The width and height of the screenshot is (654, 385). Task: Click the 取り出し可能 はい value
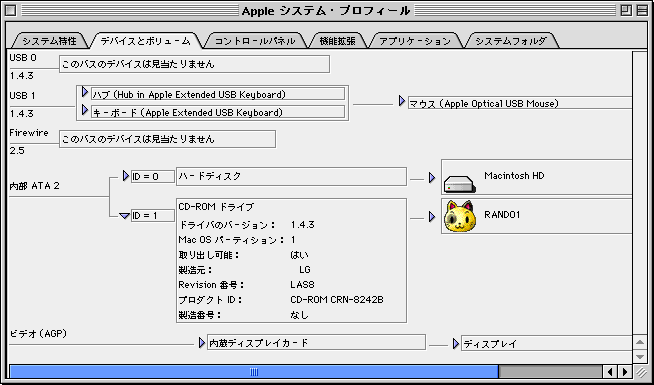tap(299, 255)
